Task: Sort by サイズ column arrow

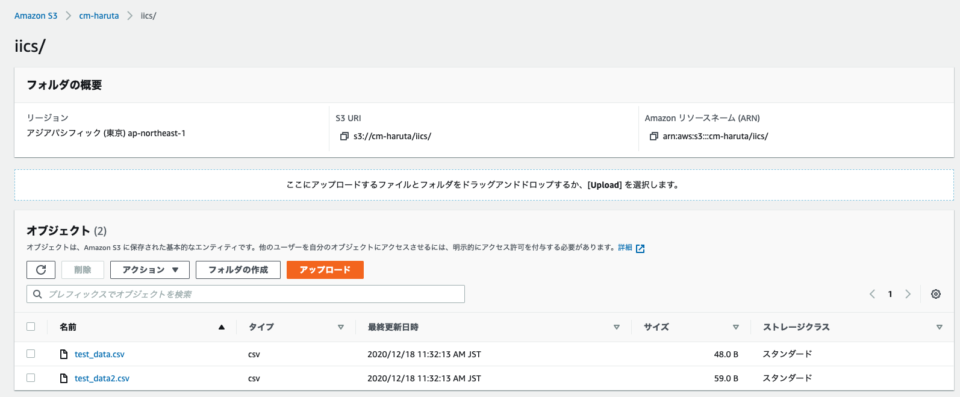Action: click(736, 327)
